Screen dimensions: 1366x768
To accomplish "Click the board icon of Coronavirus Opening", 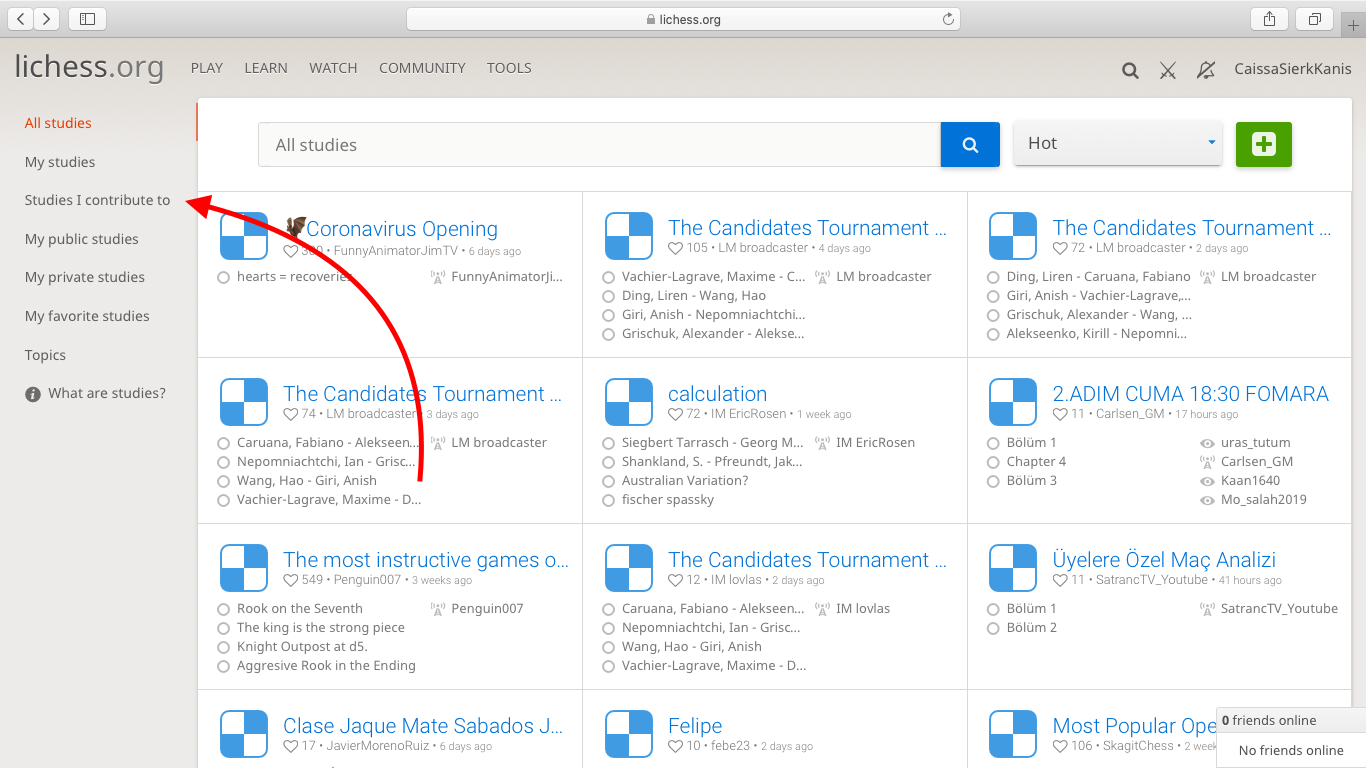I will coord(244,236).
